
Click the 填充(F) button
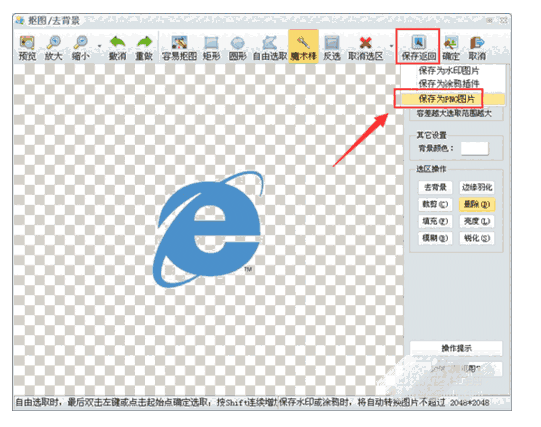tap(435, 221)
